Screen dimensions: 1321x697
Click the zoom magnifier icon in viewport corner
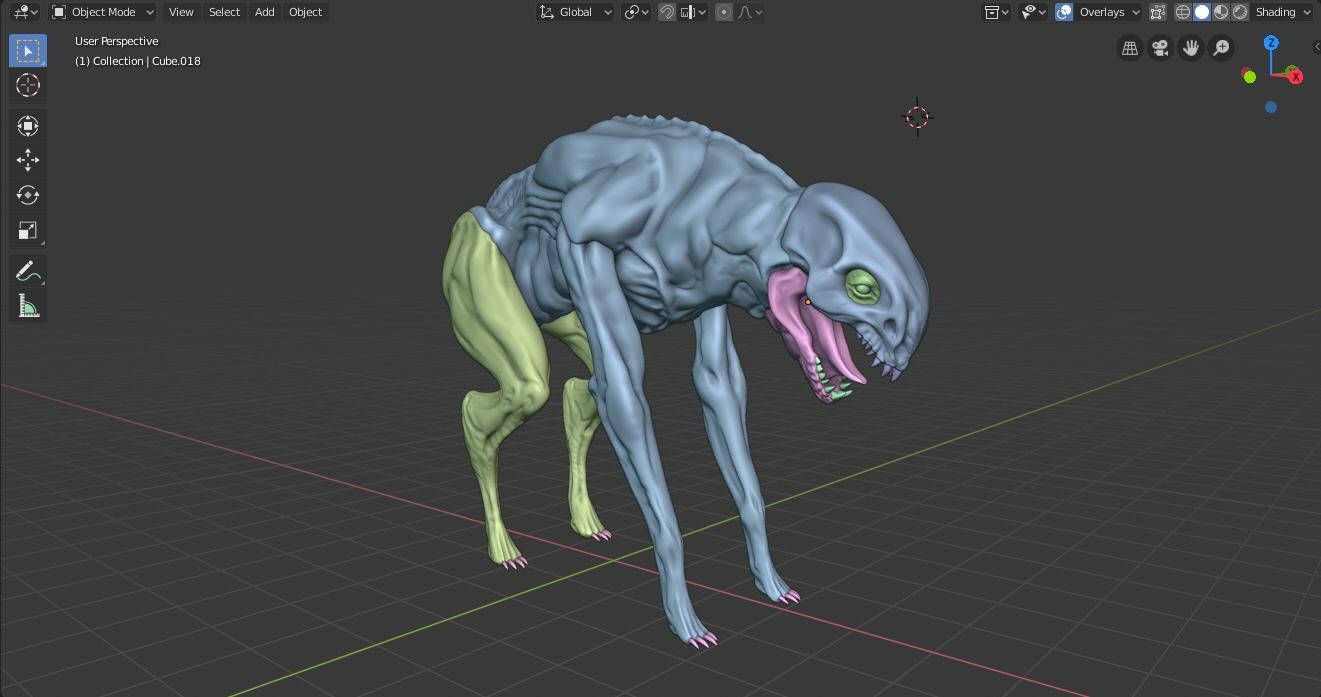(x=1221, y=47)
